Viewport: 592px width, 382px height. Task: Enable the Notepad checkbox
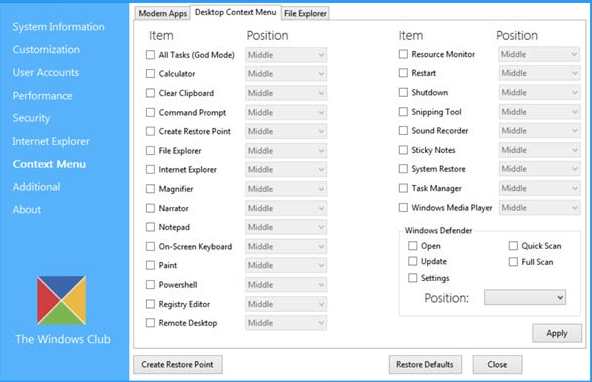point(150,227)
